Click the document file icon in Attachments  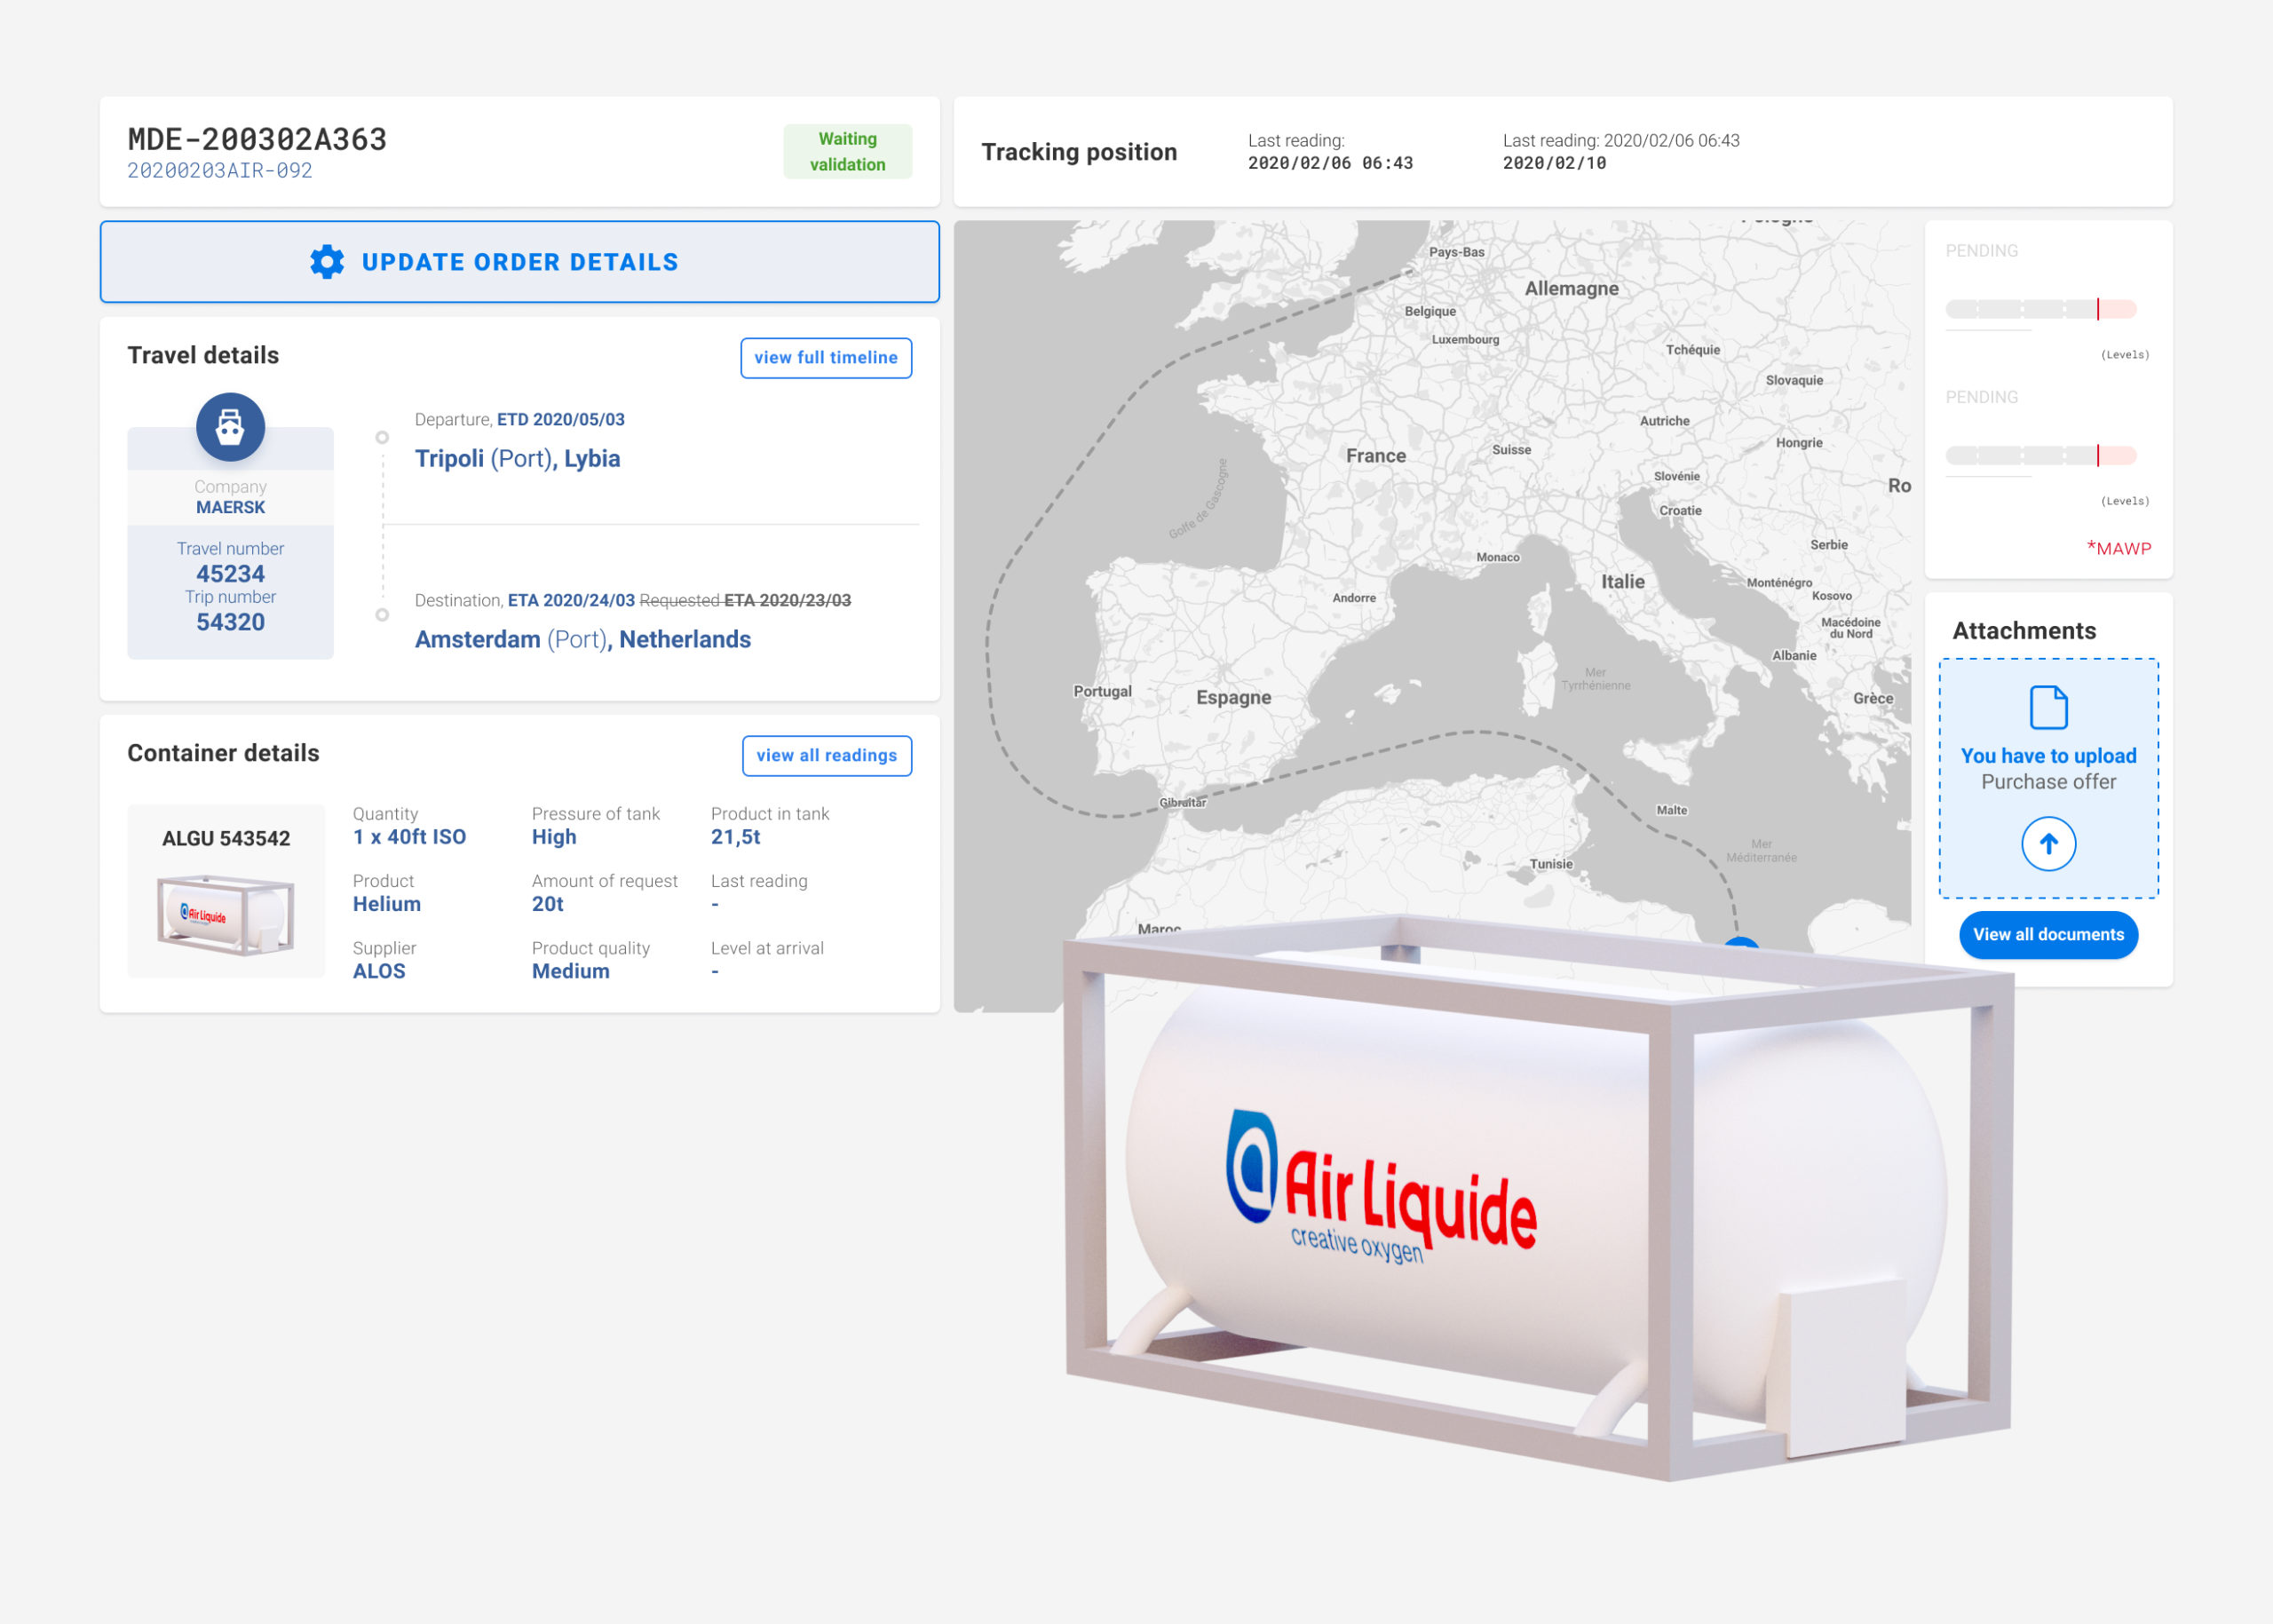click(2048, 708)
